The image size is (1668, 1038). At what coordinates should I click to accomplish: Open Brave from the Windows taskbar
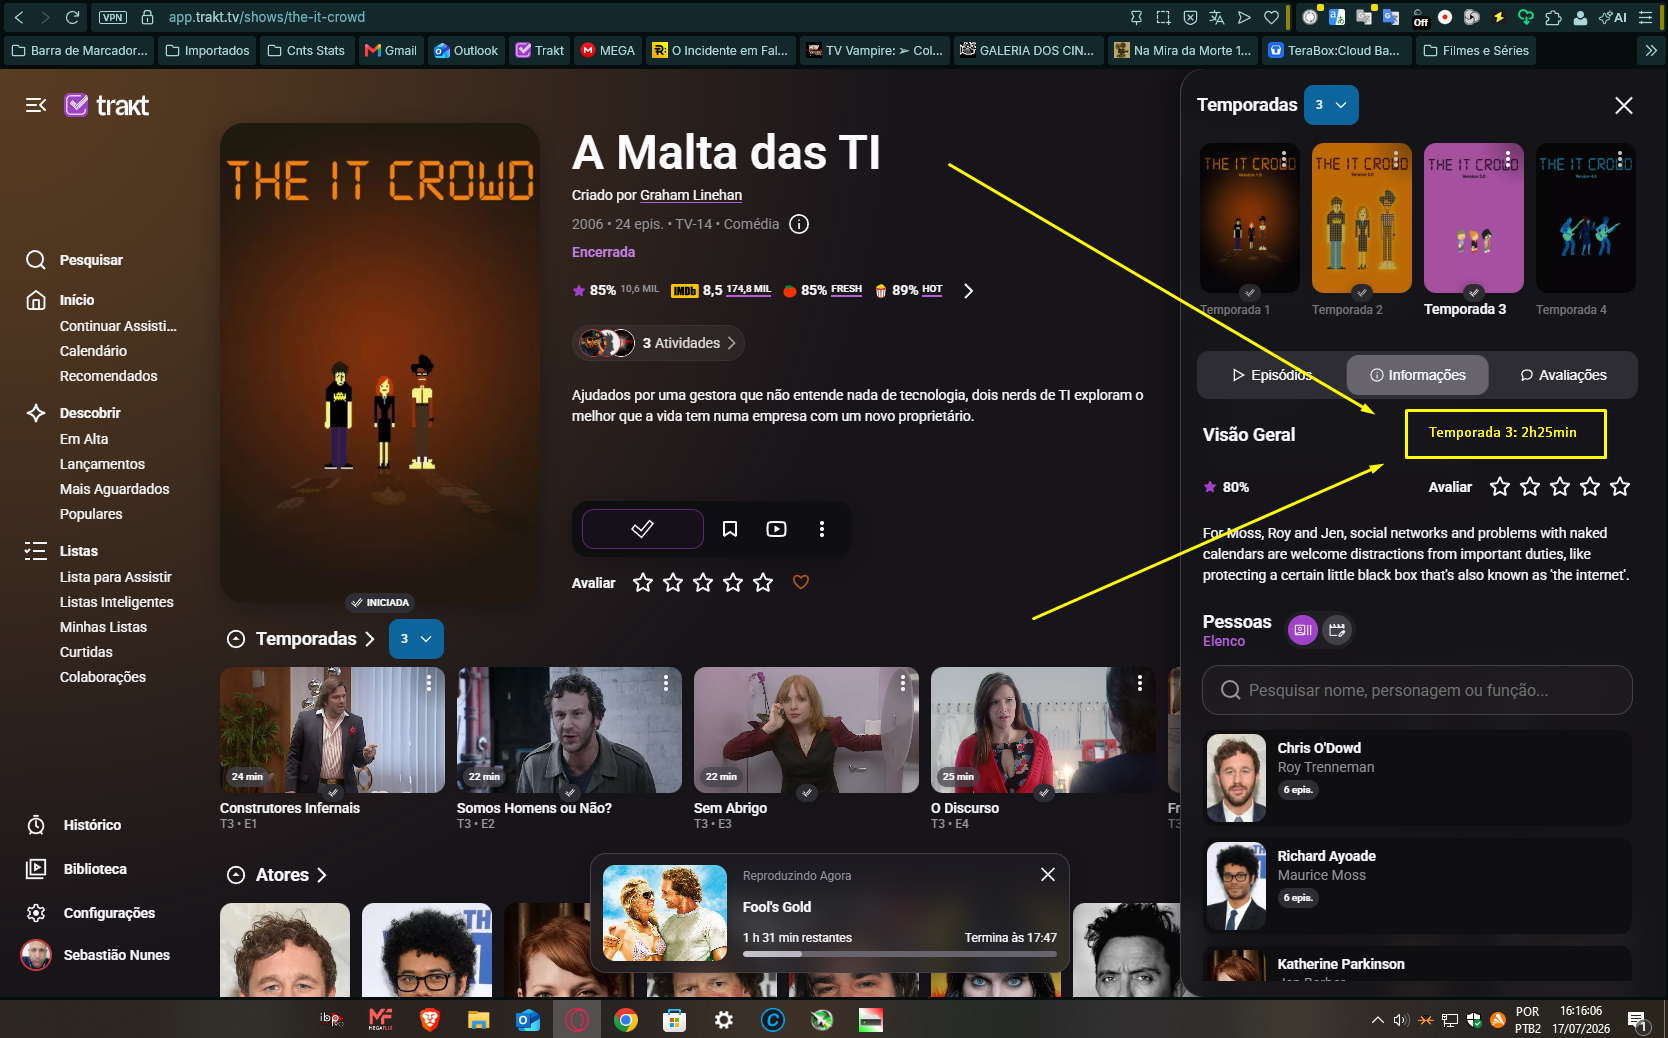(x=430, y=1020)
